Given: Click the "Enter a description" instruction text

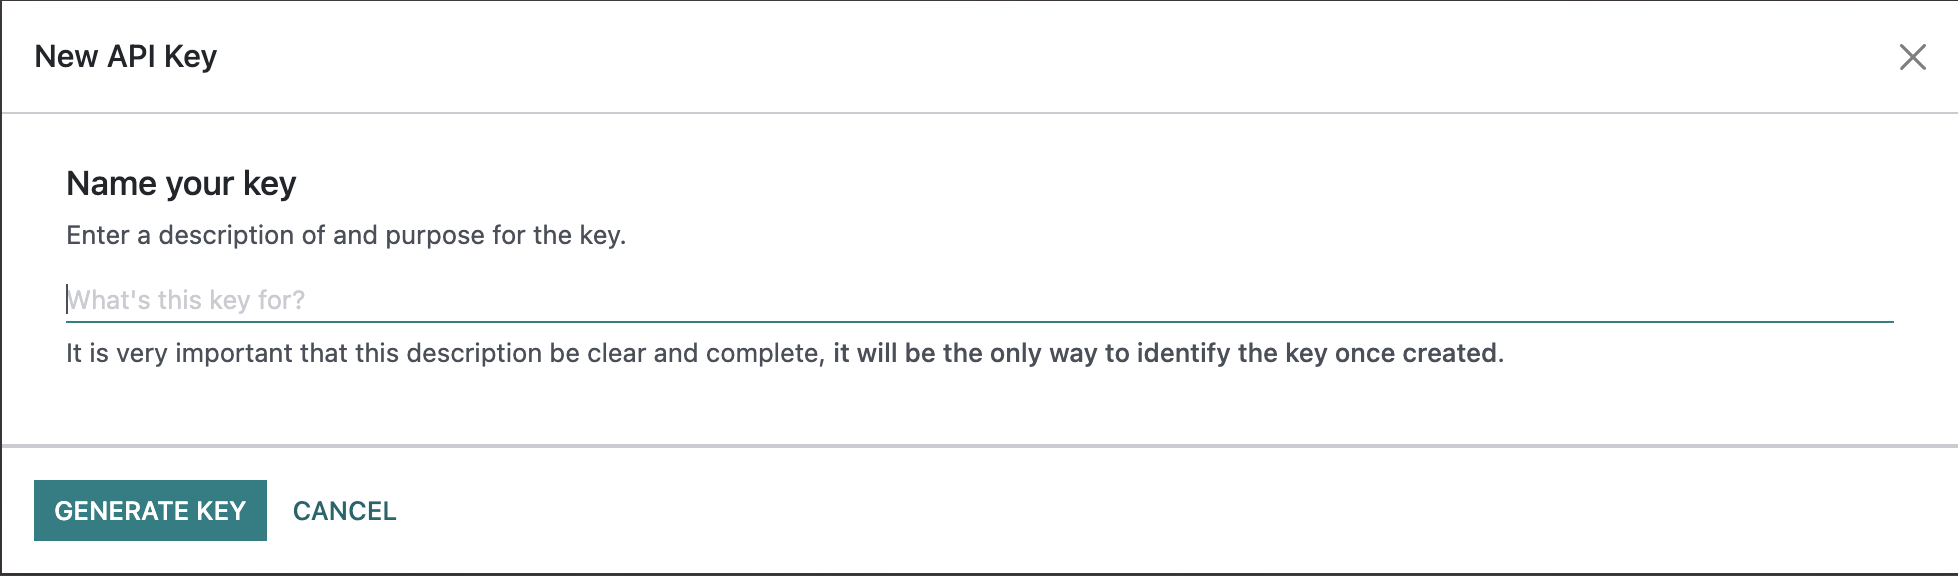Looking at the screenshot, I should coord(345,235).
